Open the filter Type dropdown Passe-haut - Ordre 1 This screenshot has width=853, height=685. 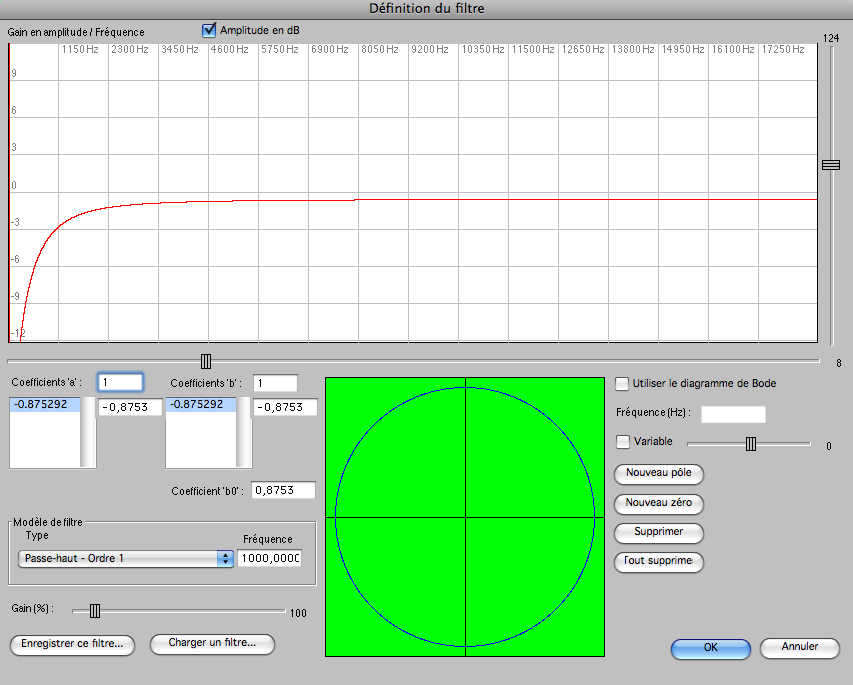126,558
